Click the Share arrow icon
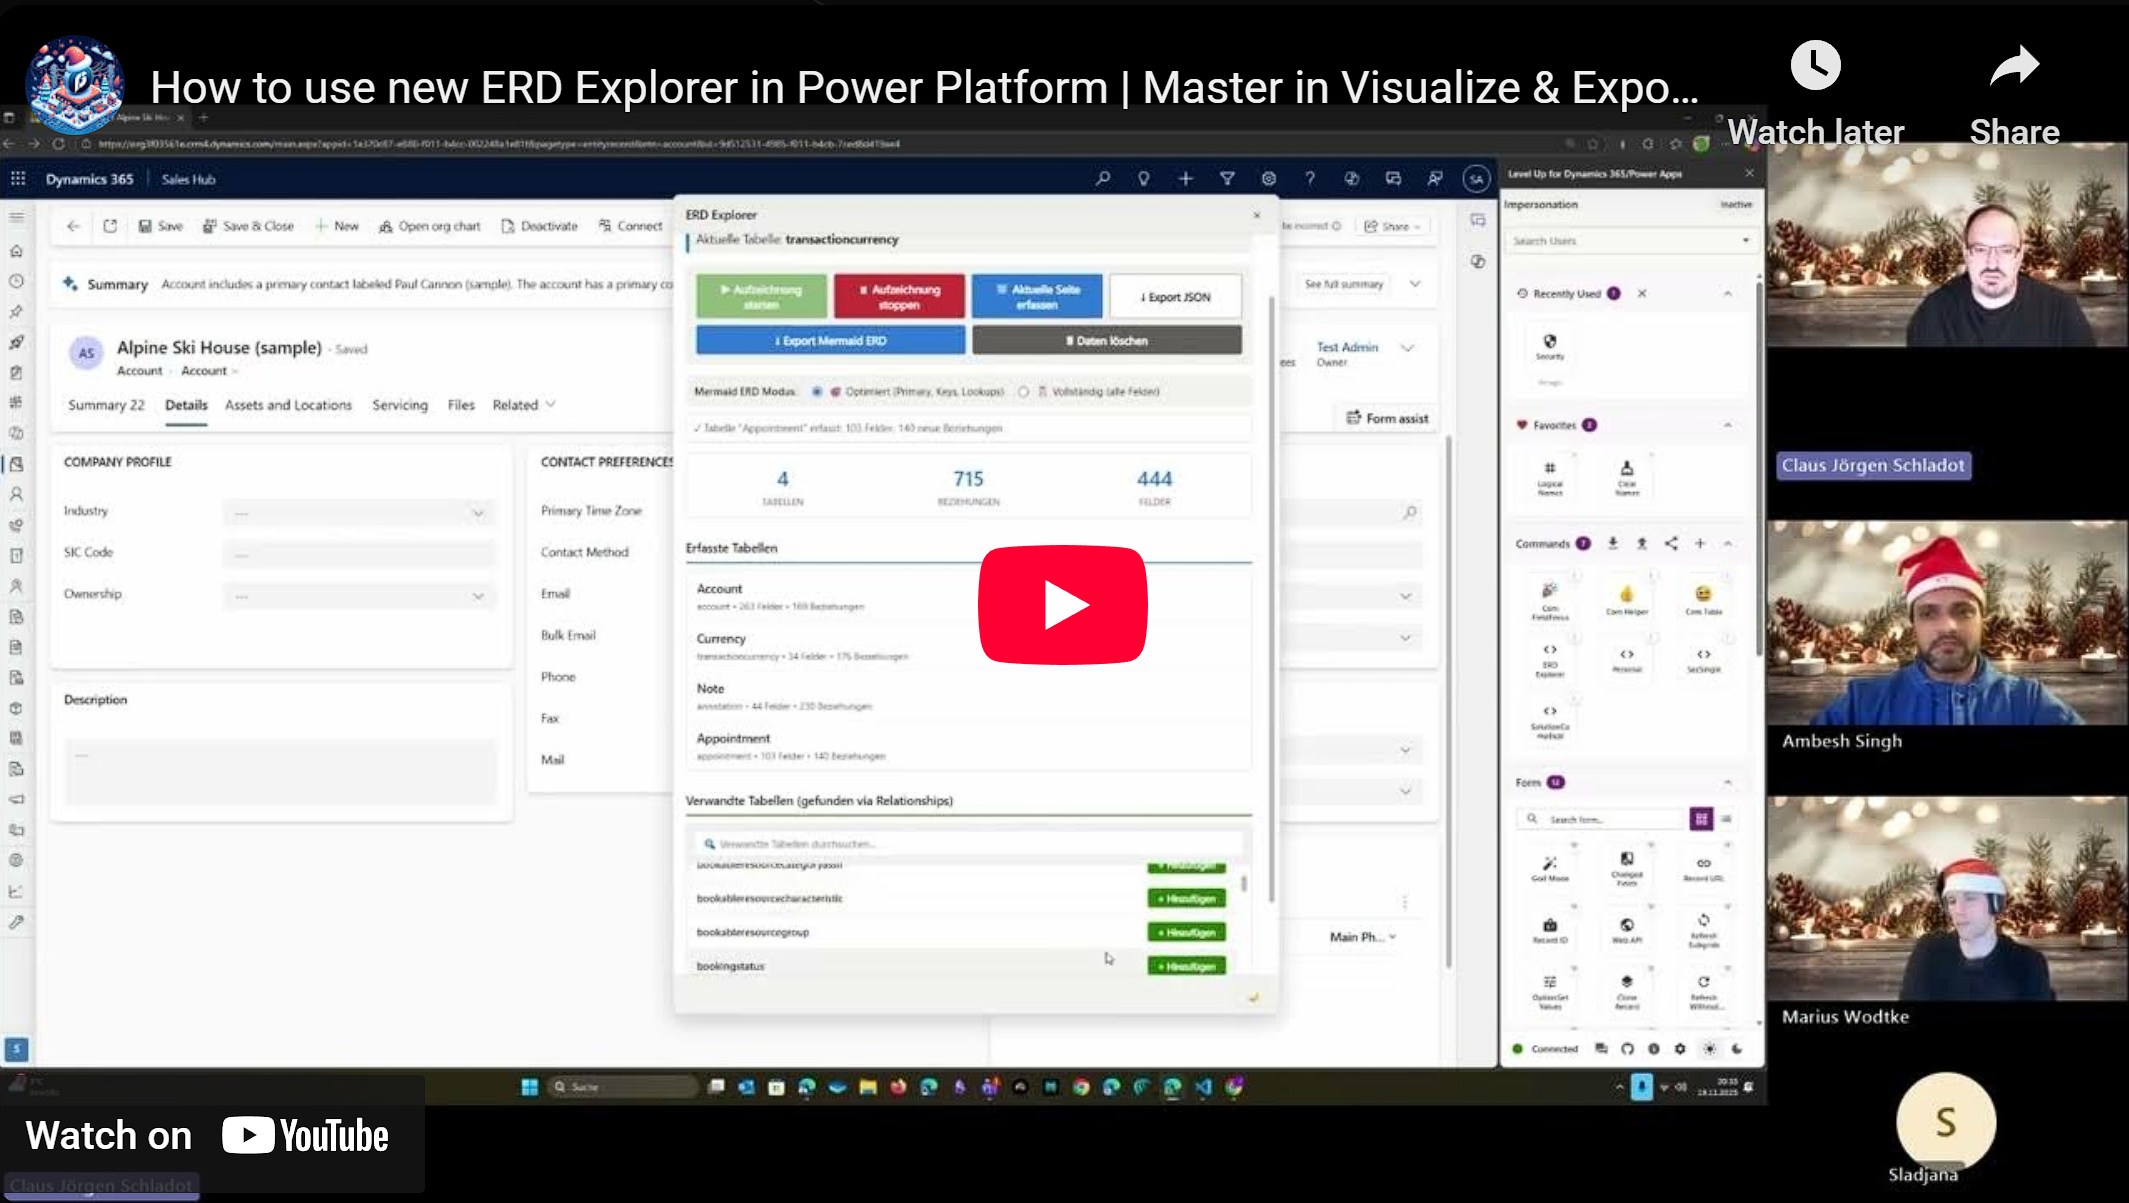Viewport: 2129px width, 1203px height. [x=2013, y=66]
